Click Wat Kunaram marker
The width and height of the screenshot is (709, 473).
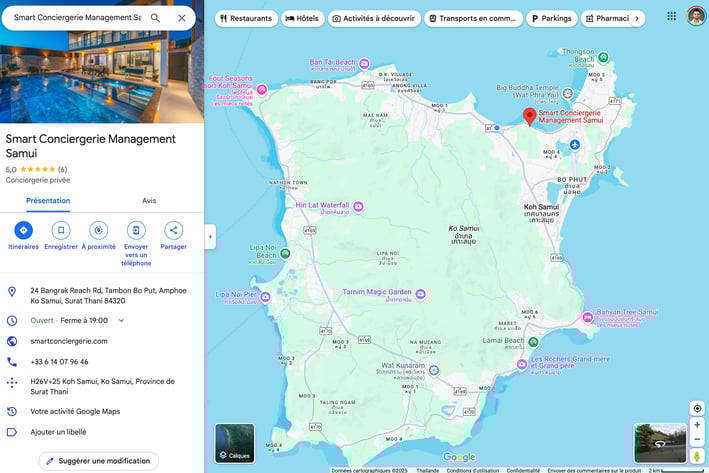pos(434,370)
